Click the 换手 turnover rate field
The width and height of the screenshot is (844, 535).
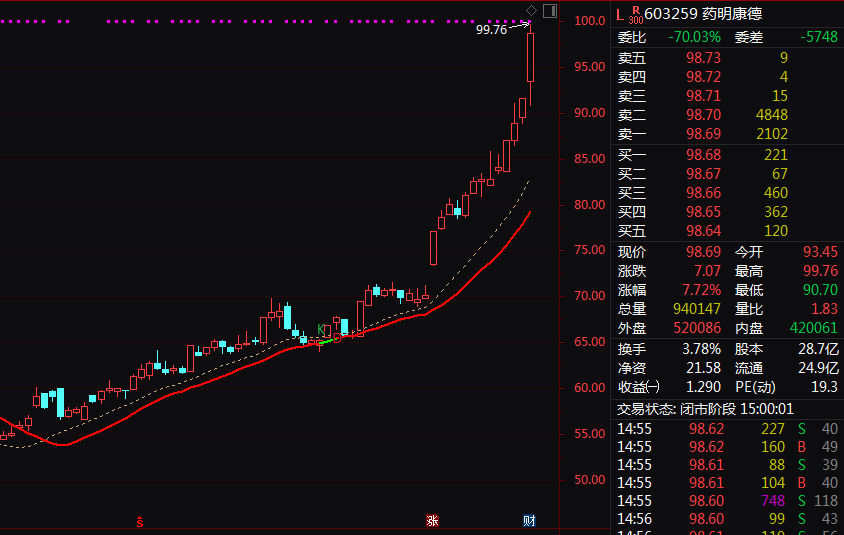tap(632, 349)
